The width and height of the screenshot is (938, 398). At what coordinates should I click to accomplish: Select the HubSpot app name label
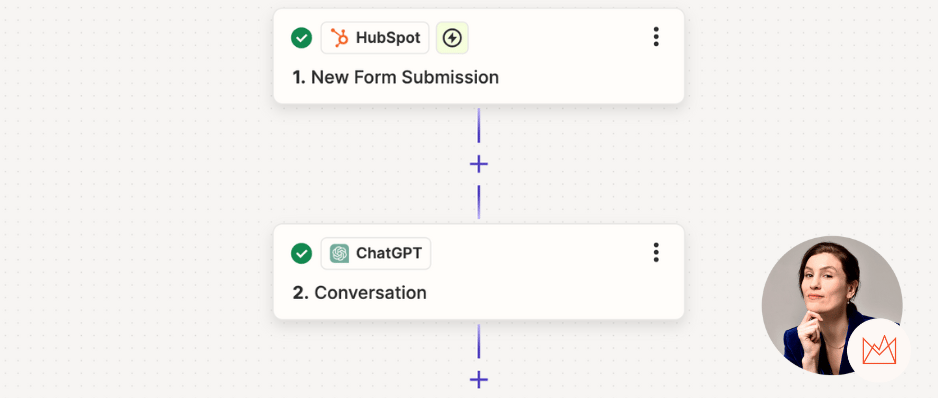388,38
